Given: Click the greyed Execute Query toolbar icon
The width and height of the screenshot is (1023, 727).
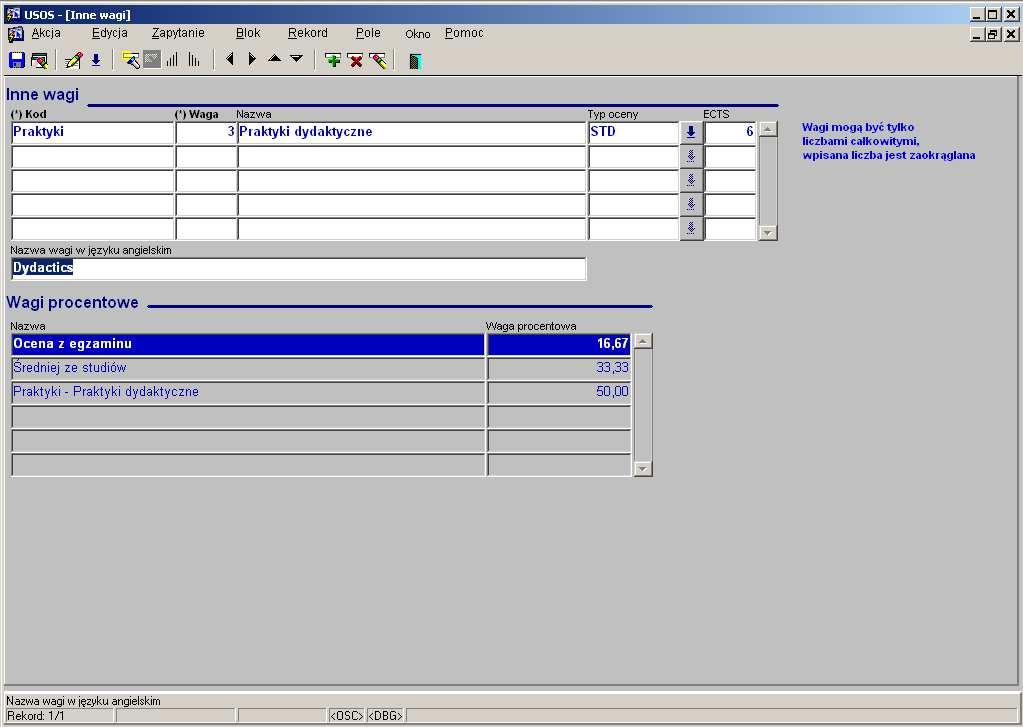Looking at the screenshot, I should (151, 61).
